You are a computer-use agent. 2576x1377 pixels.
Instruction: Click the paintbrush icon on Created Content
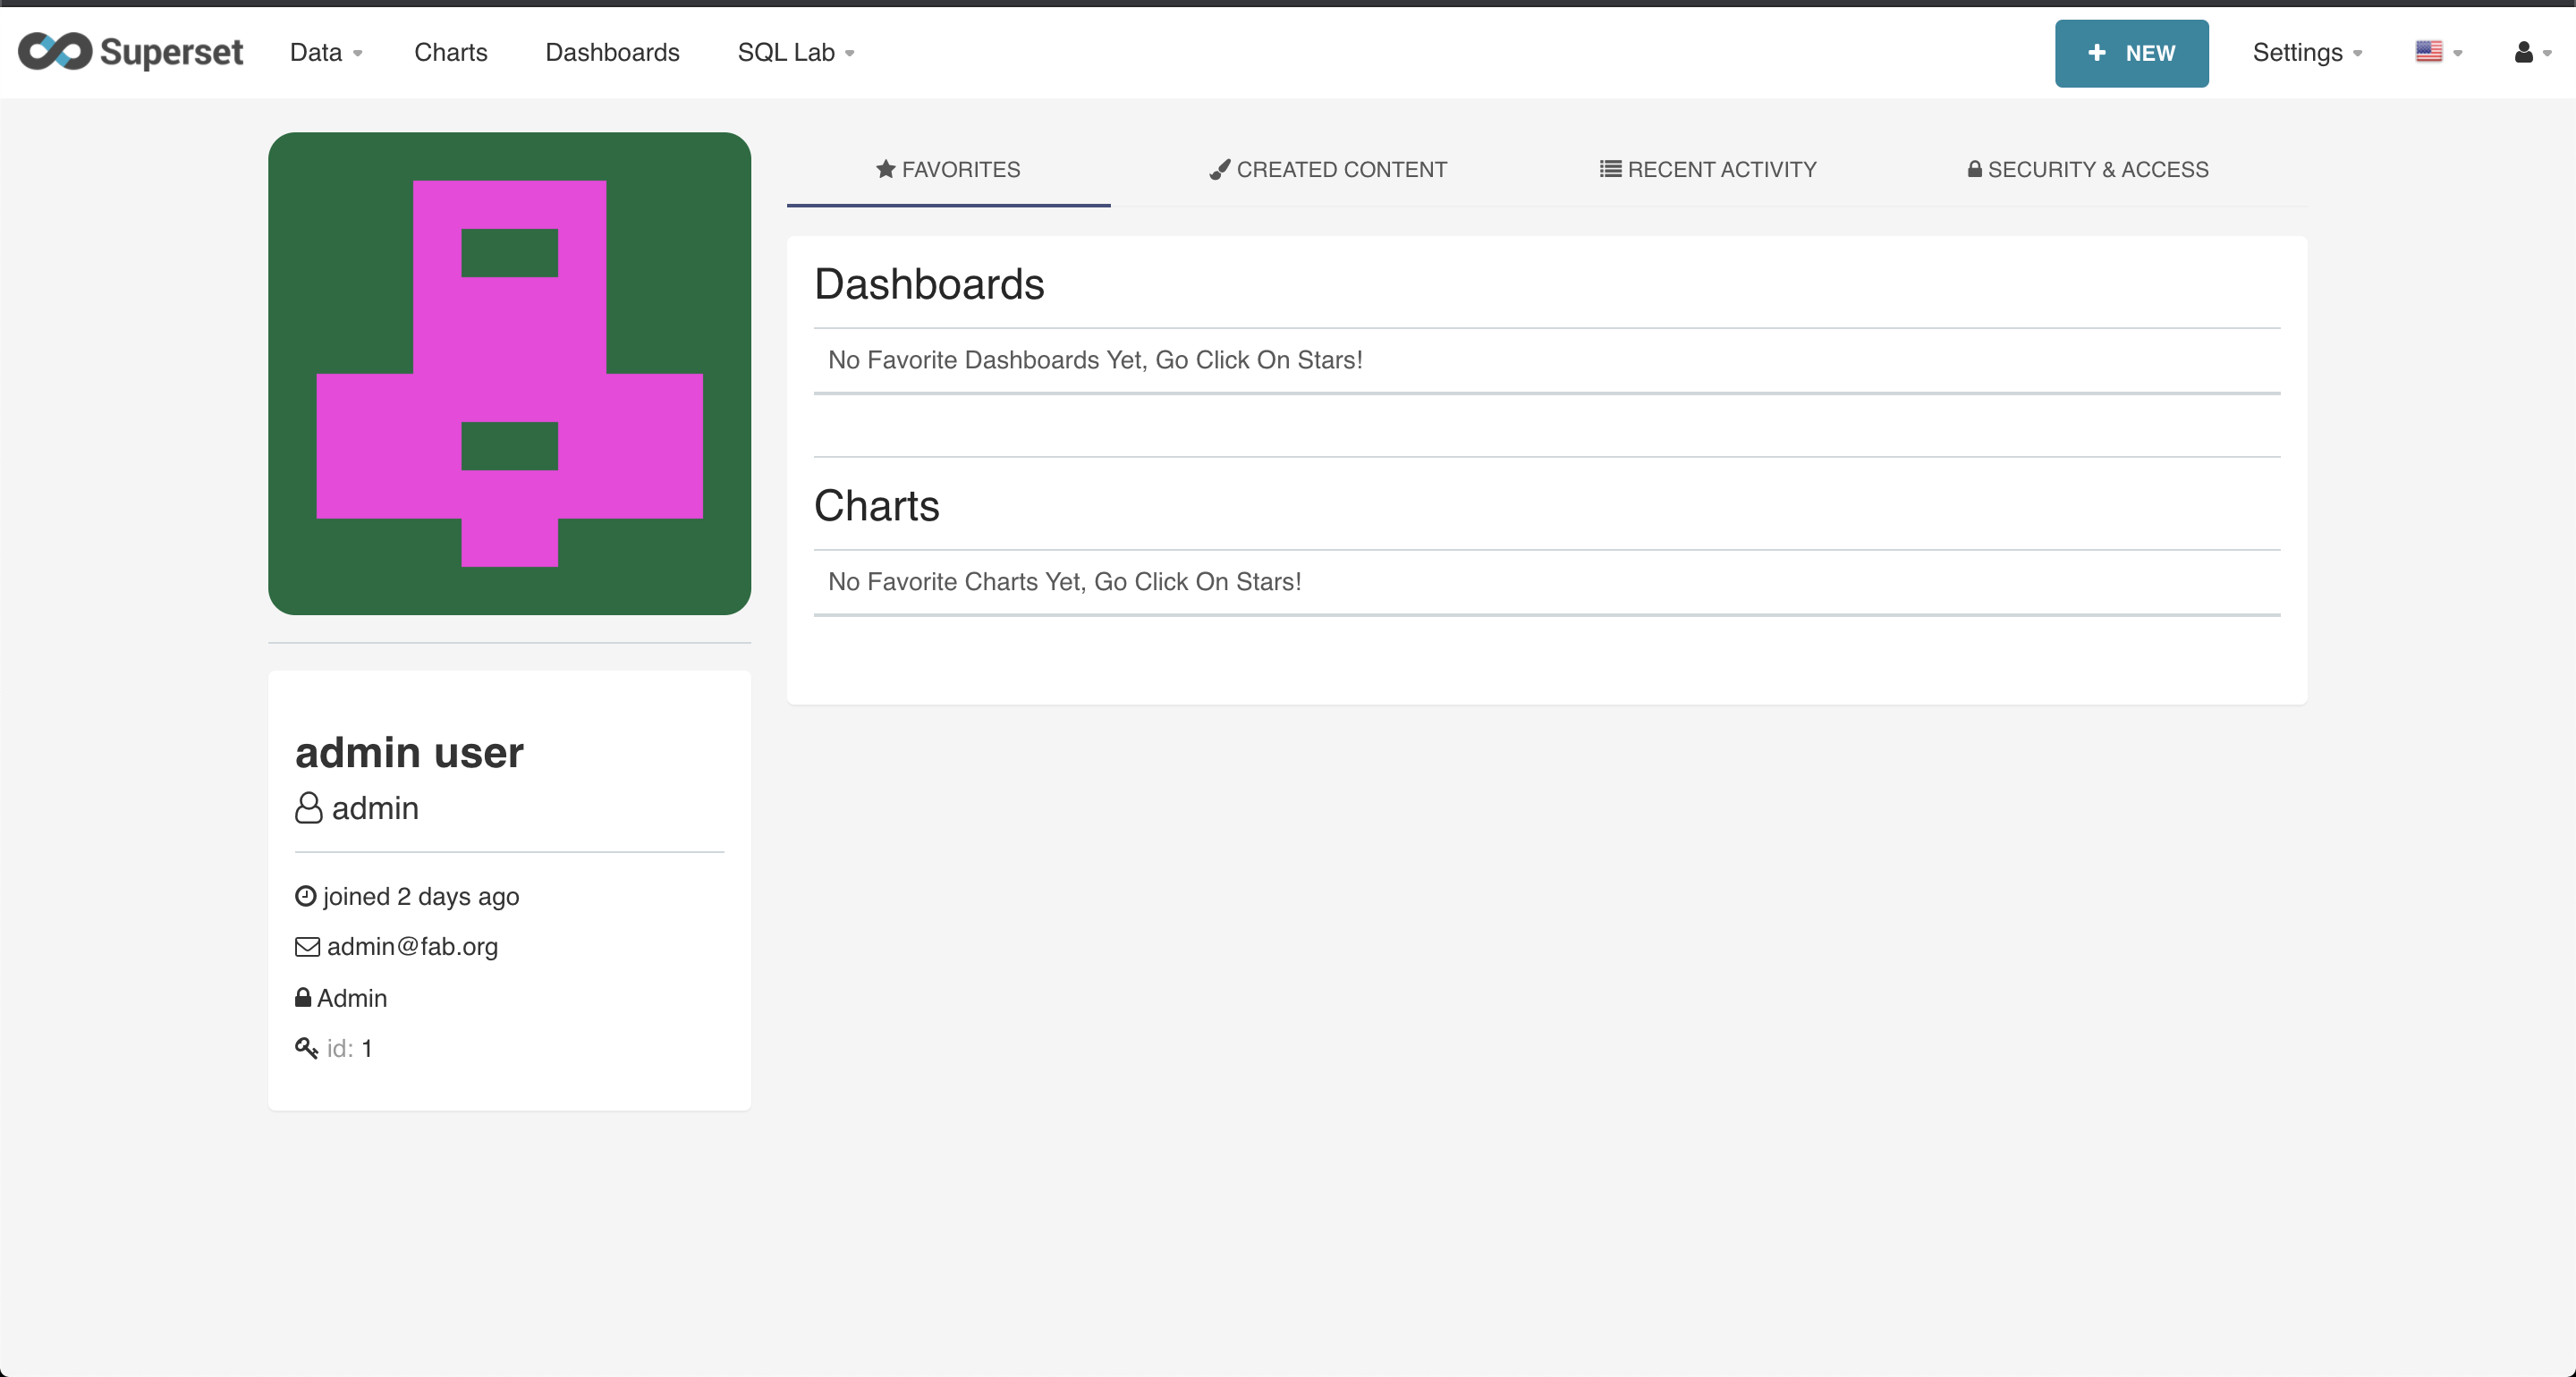[1219, 170]
